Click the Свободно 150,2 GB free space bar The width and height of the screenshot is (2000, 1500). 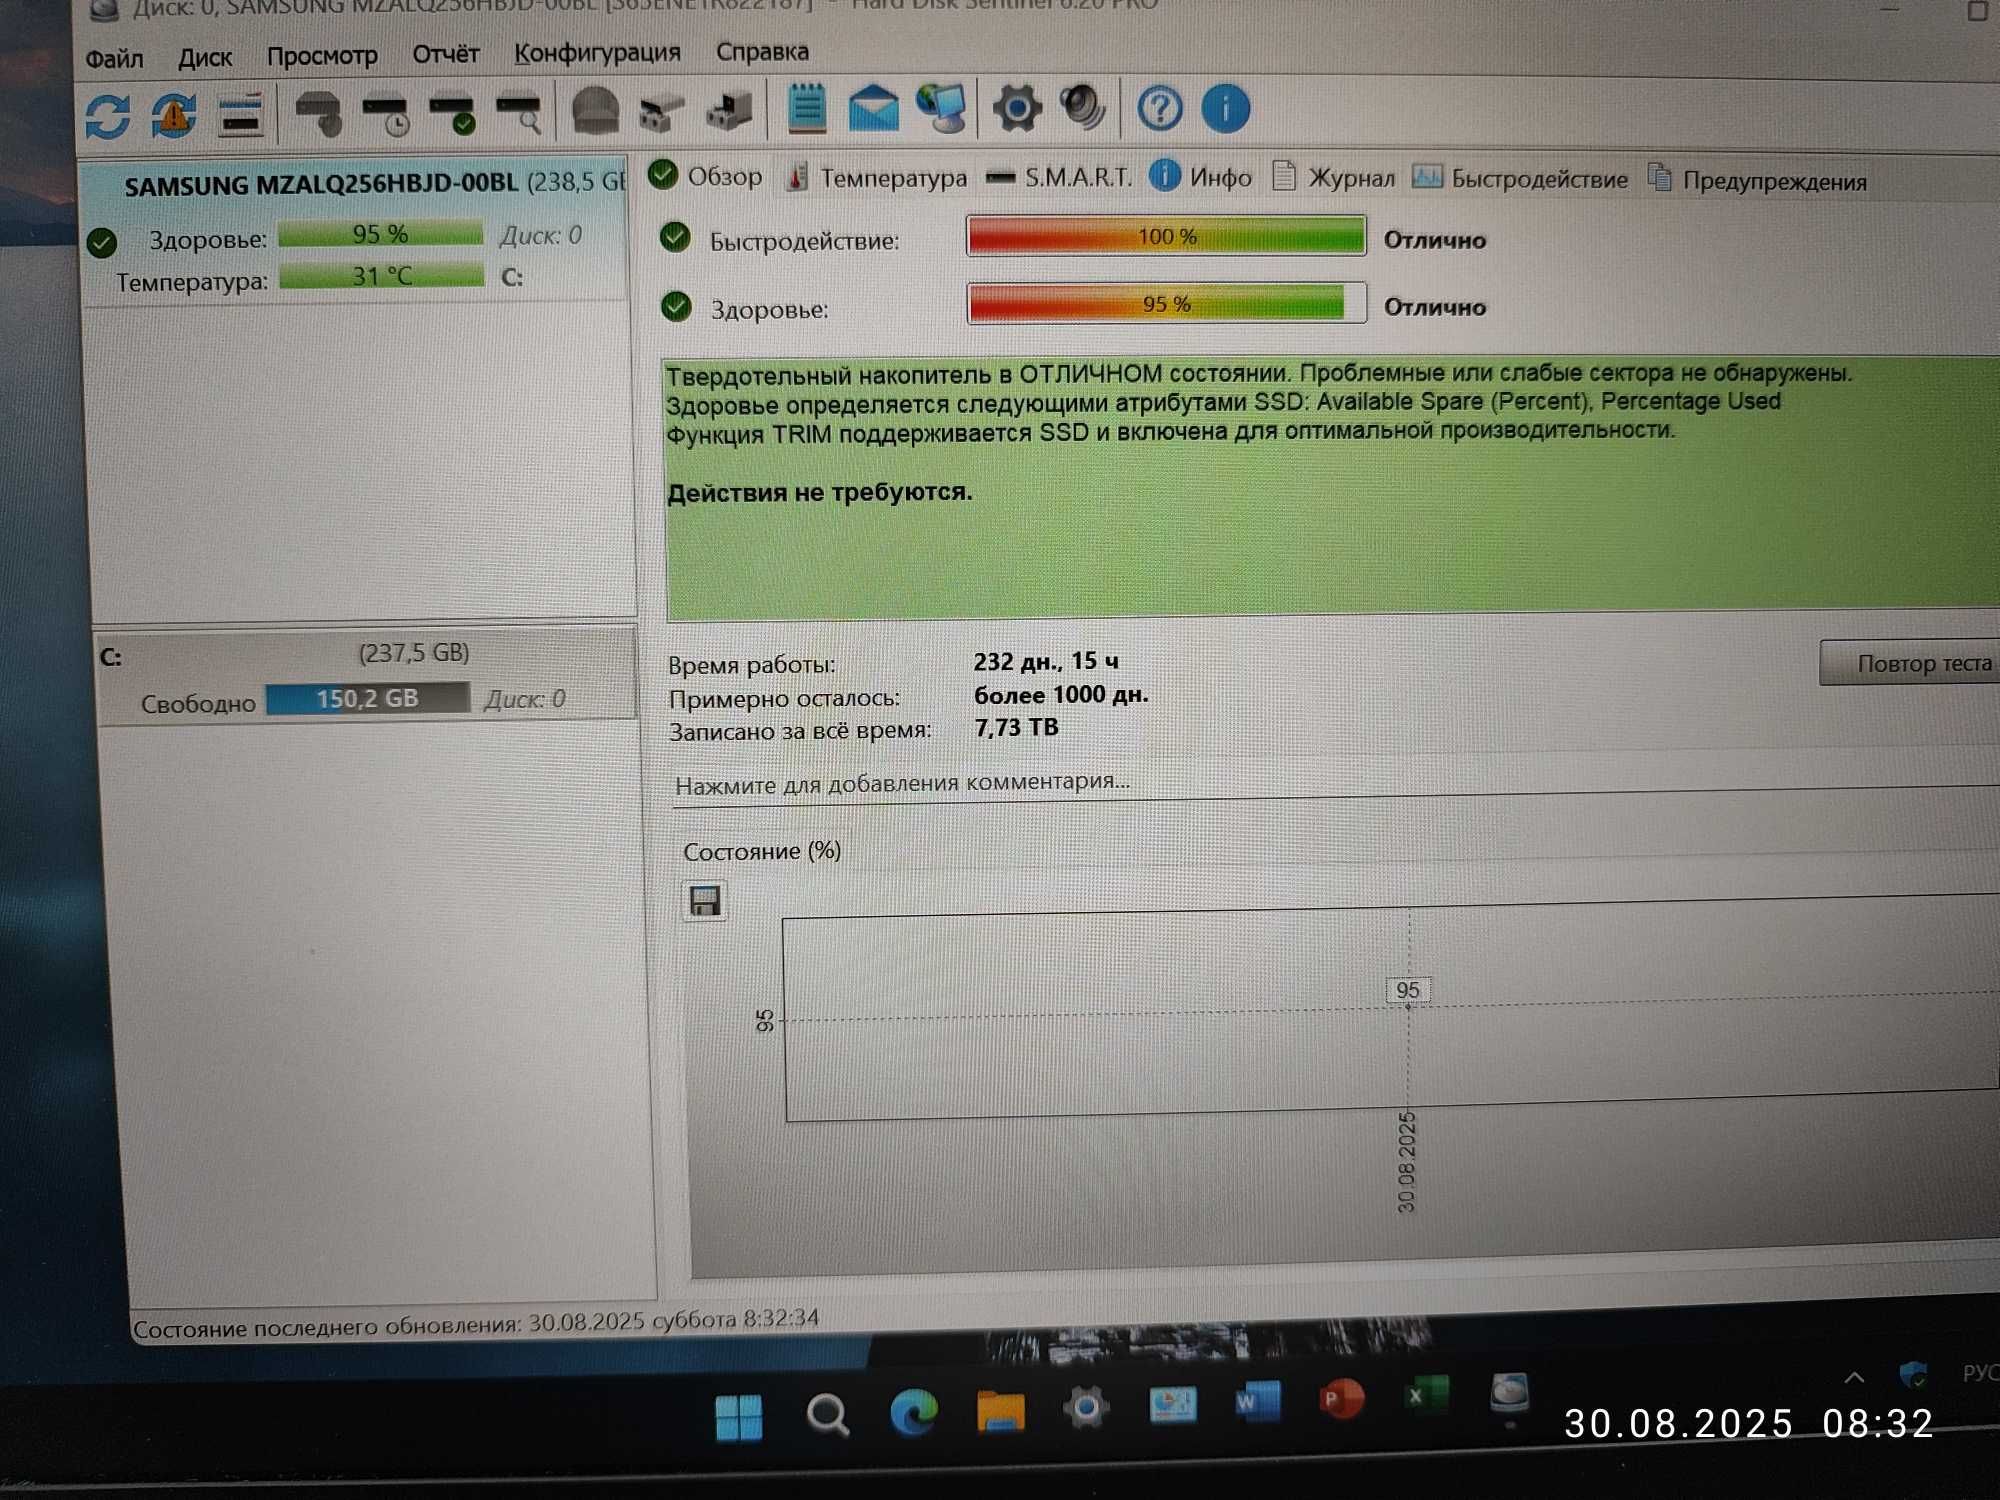(367, 698)
